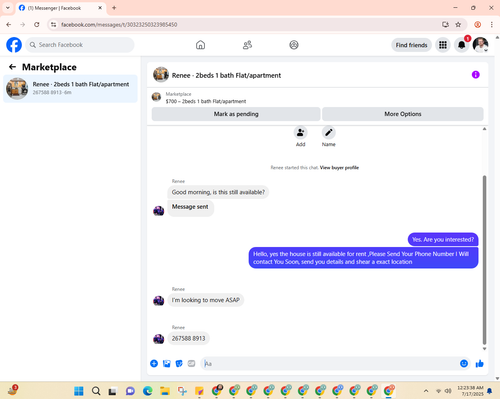
Task: Open more actions plus icon in composer
Action: 154,364
